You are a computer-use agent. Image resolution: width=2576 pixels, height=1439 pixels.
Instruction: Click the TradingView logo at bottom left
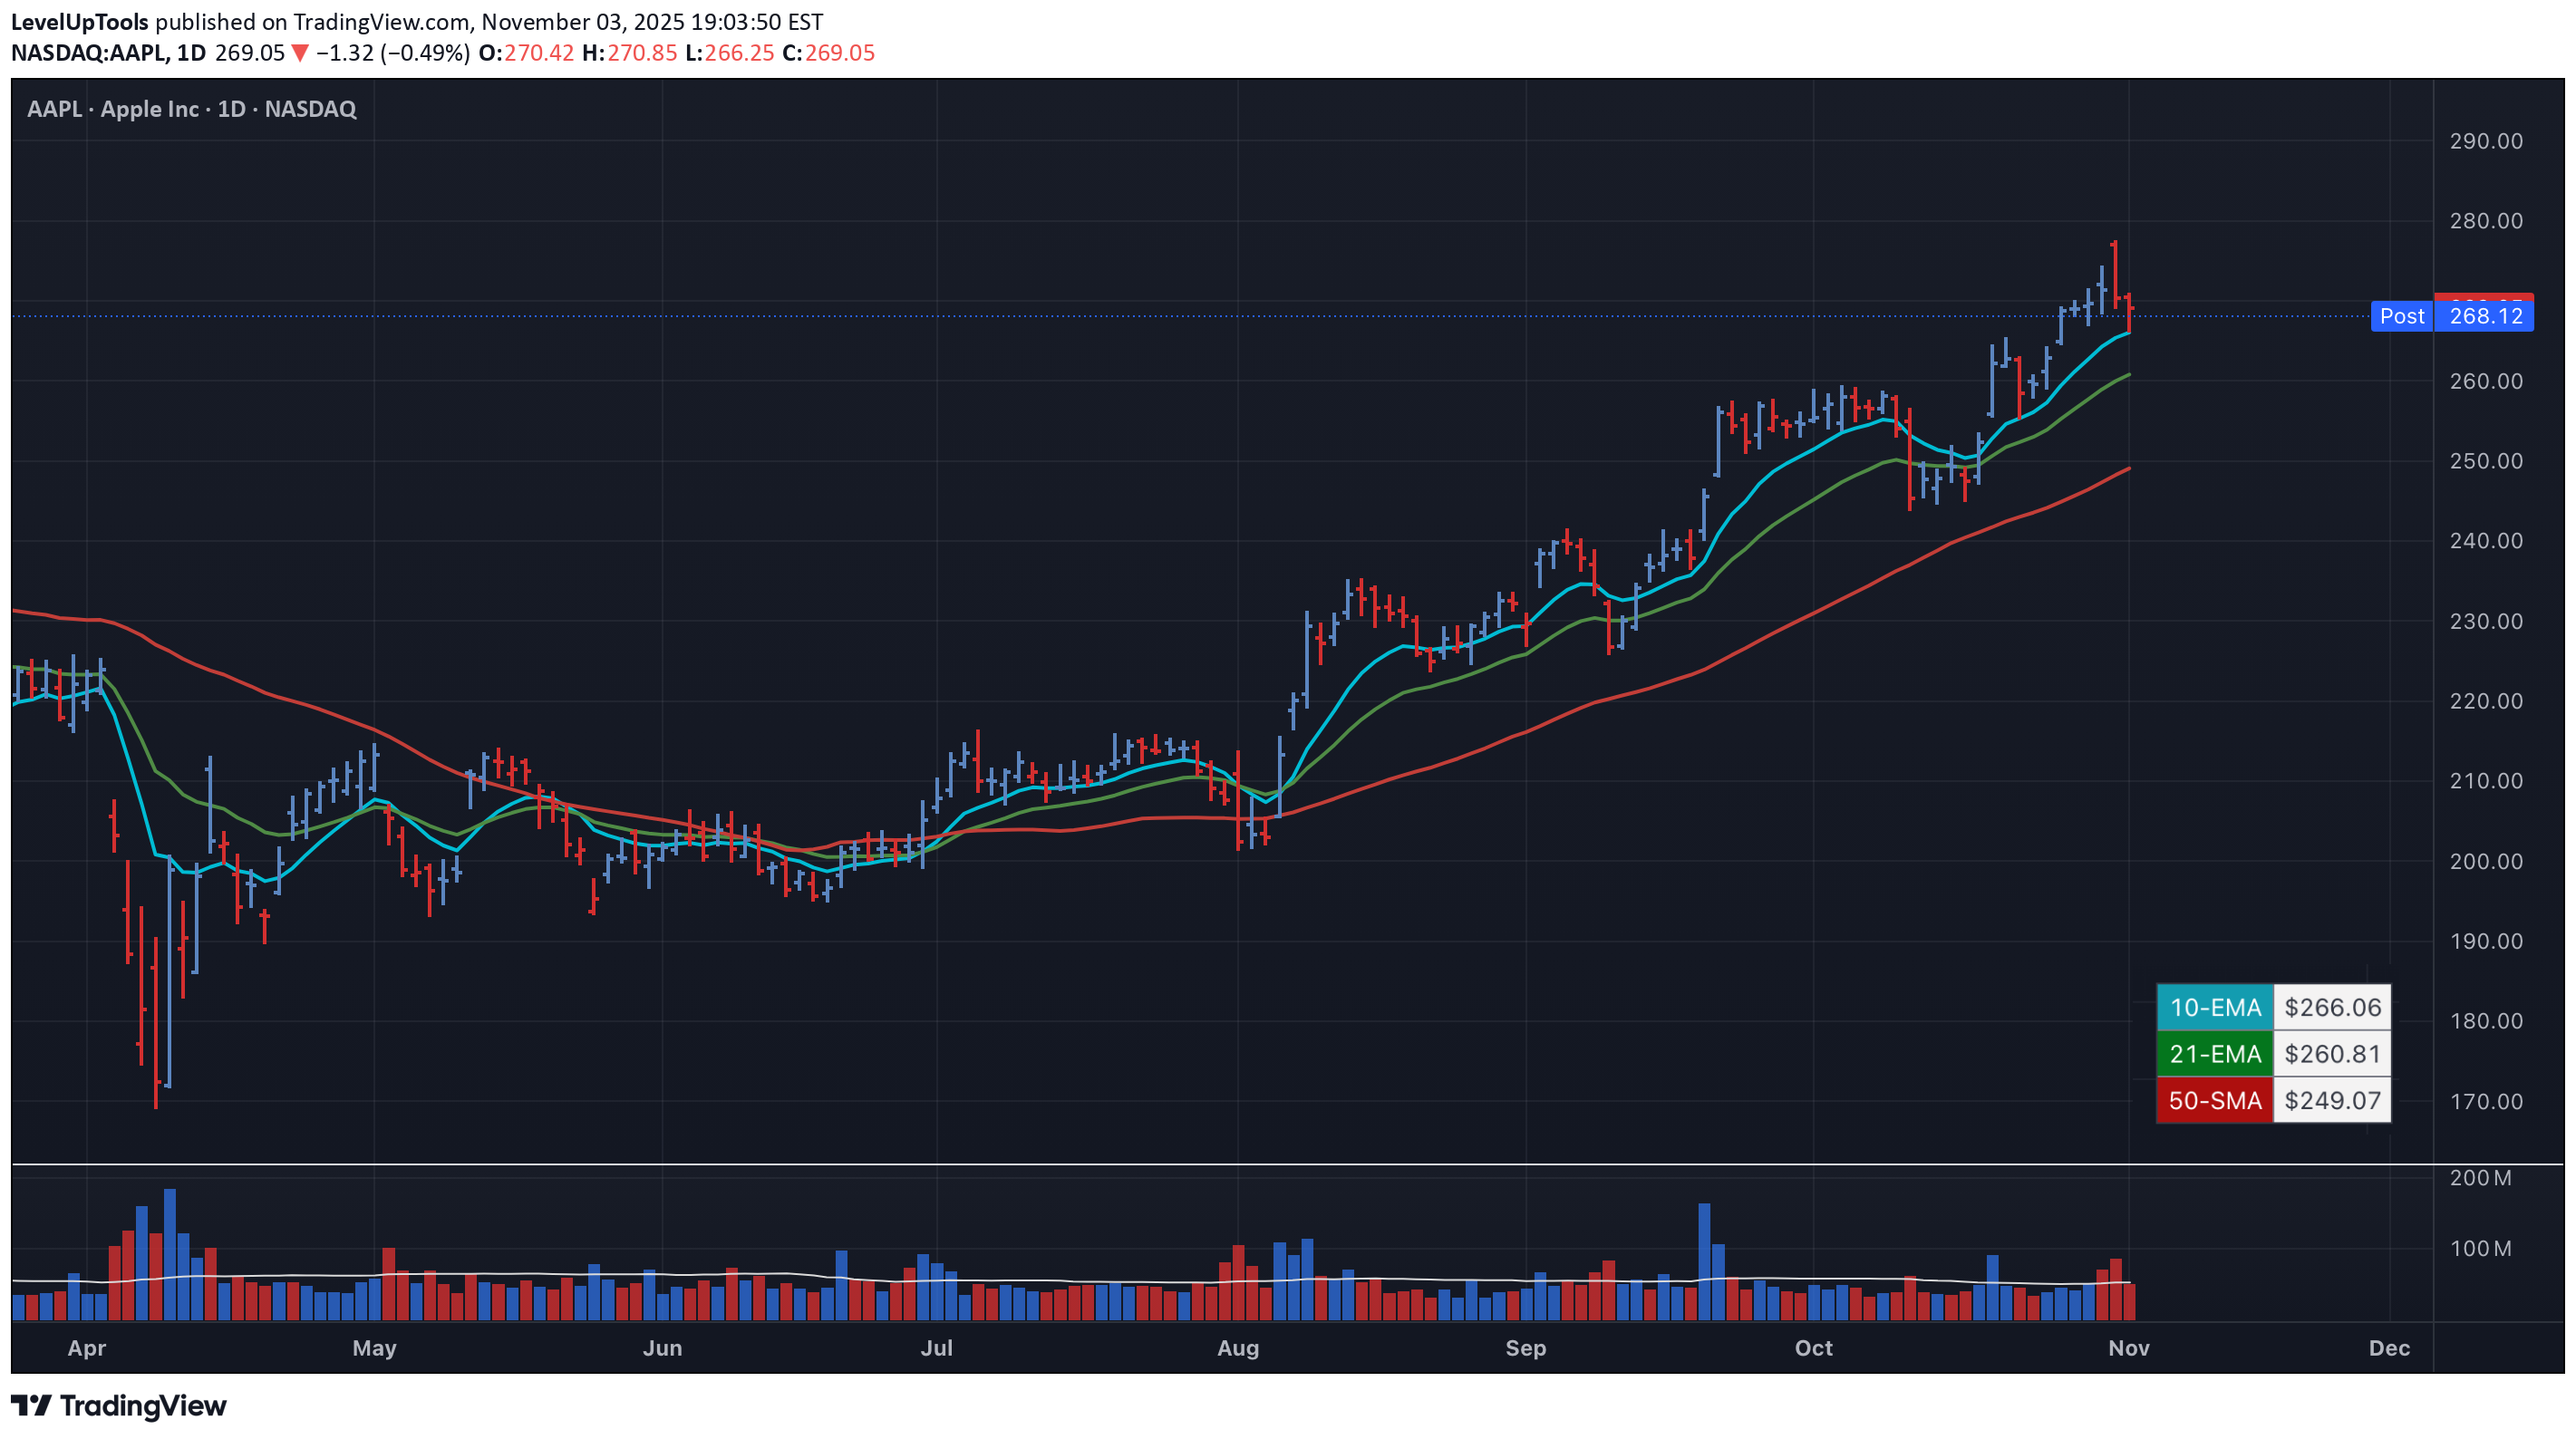pyautogui.click(x=118, y=1405)
